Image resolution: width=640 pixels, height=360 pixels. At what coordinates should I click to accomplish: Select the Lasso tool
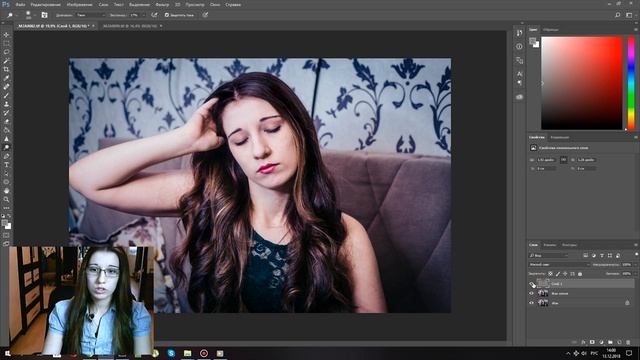tap(6, 52)
